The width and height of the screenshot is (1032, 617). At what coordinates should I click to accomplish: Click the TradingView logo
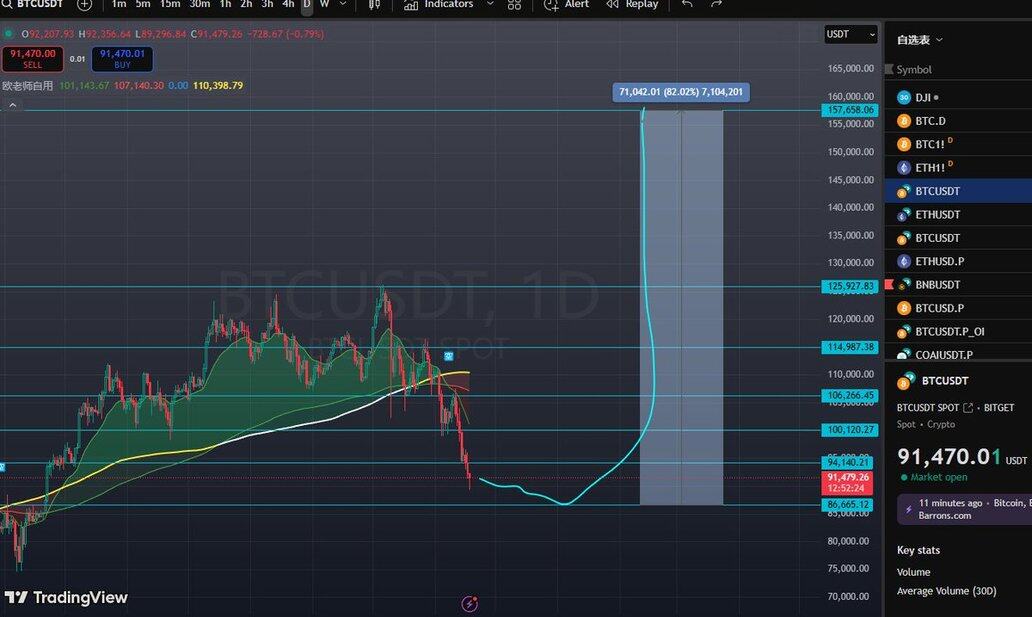[x=66, y=597]
